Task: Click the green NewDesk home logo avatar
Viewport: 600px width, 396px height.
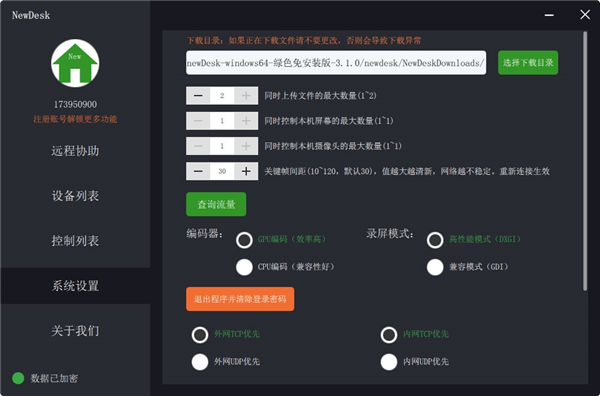Action: tap(75, 63)
